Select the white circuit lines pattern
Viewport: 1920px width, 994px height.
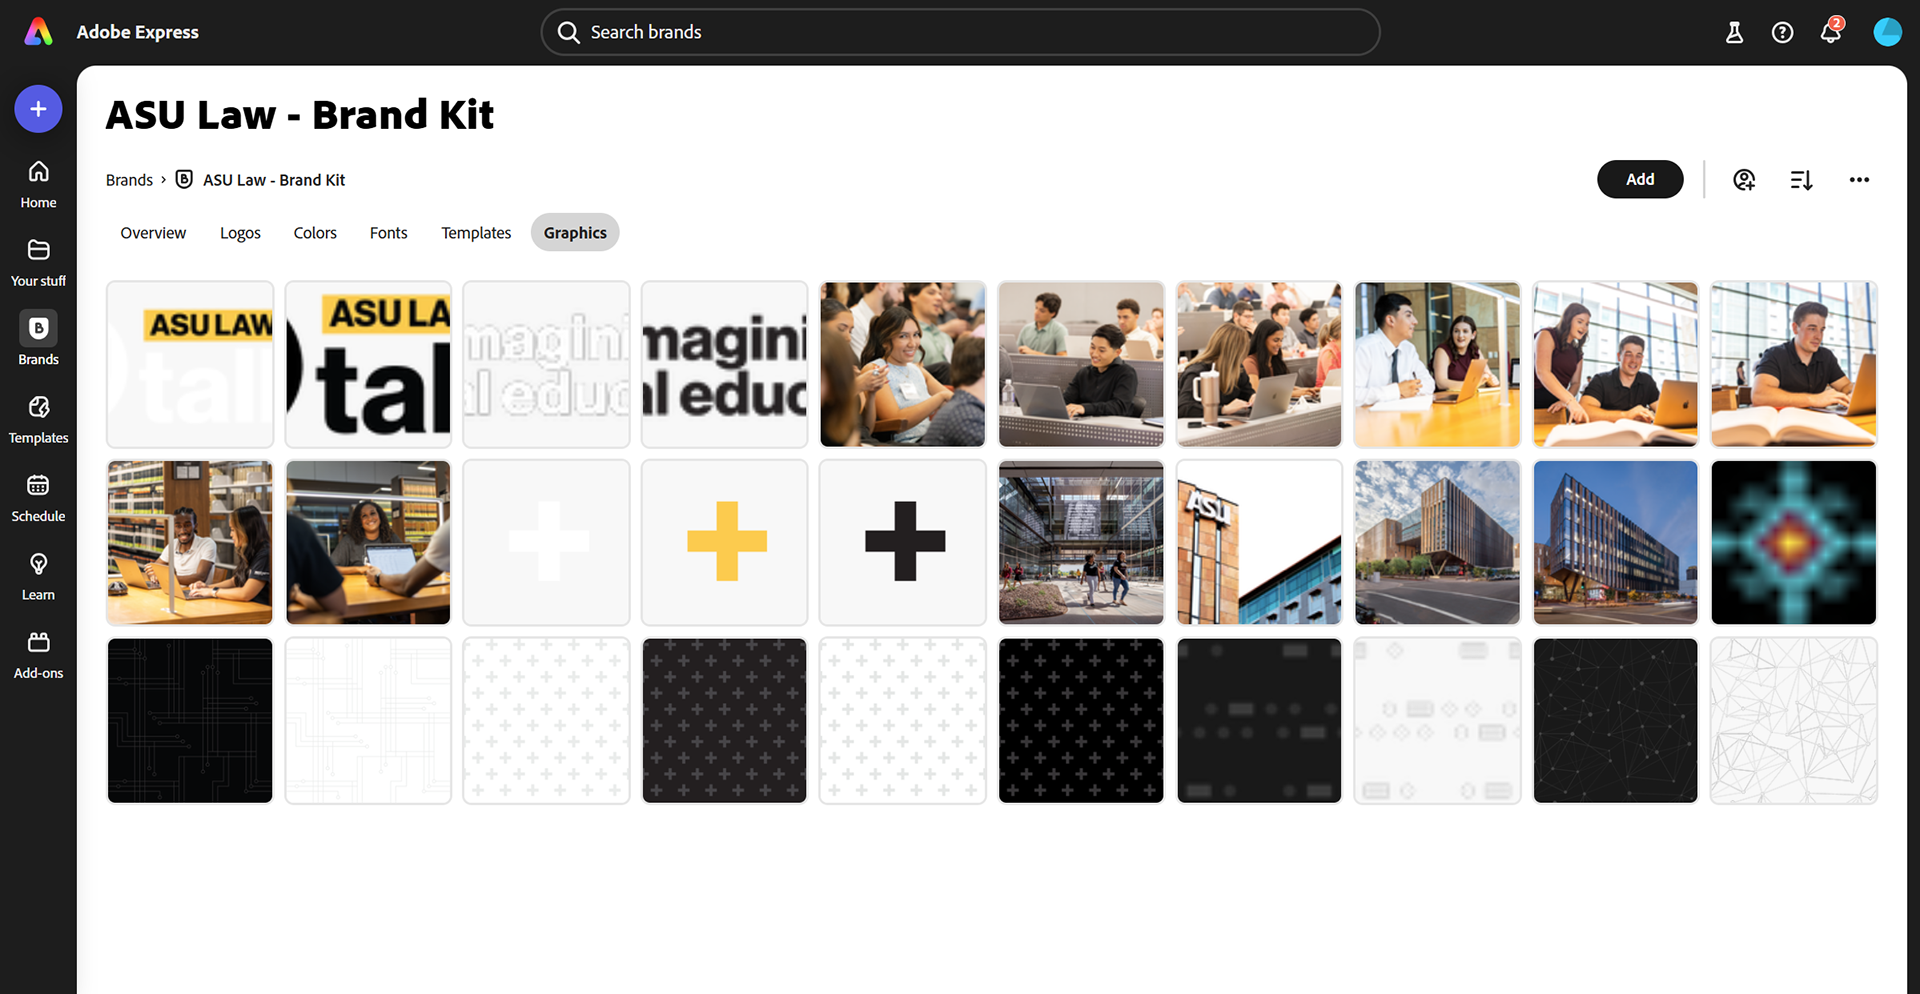click(x=368, y=721)
